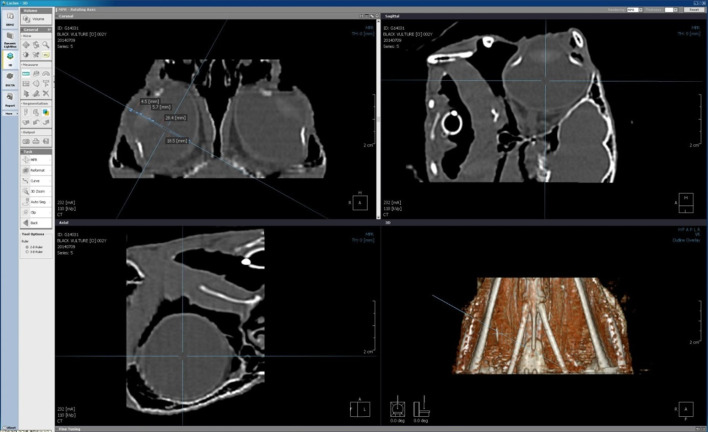Open the MPR task
This screenshot has height=432, width=708.
(x=36, y=160)
